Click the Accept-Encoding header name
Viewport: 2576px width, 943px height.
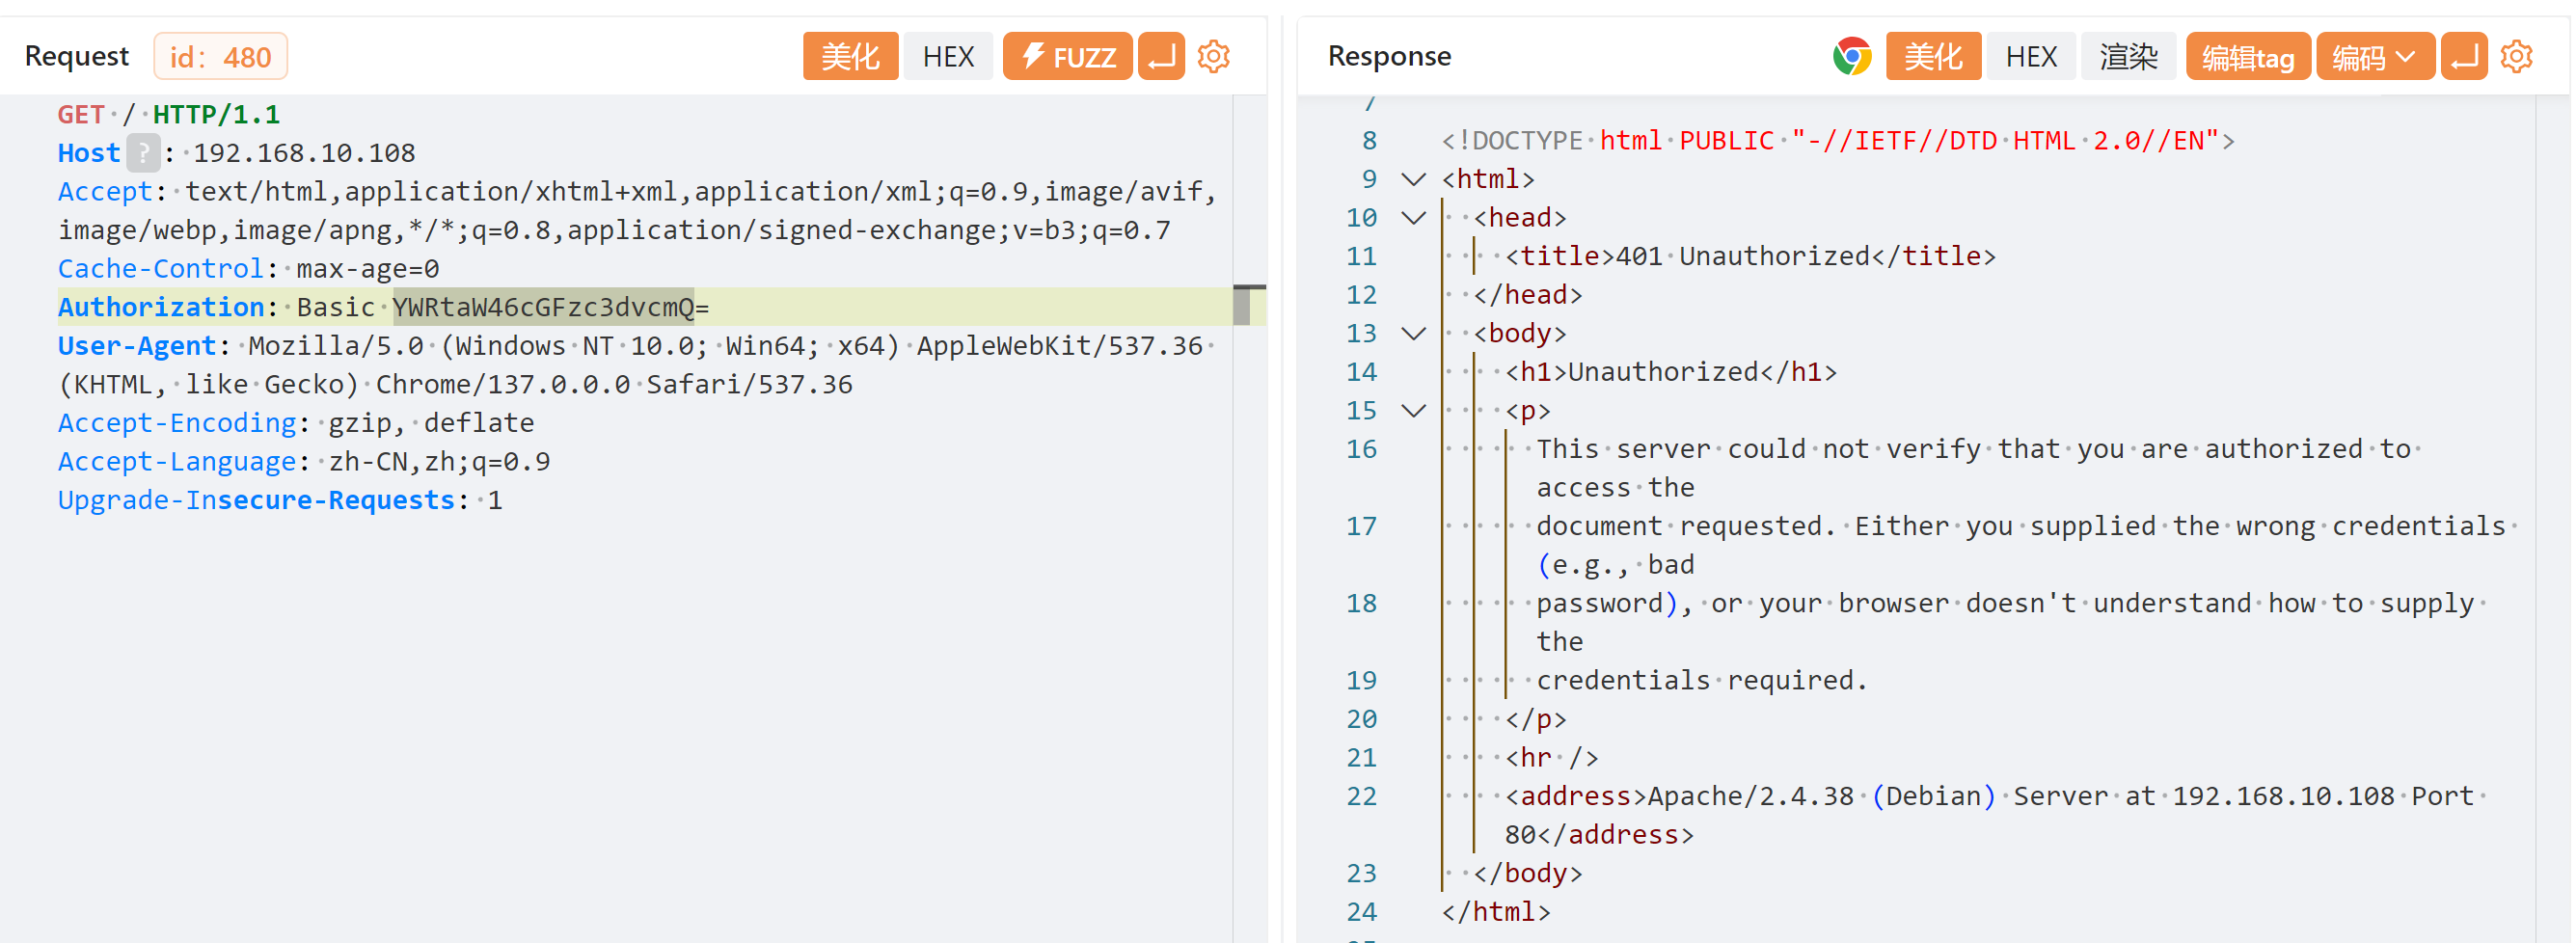click(x=176, y=423)
